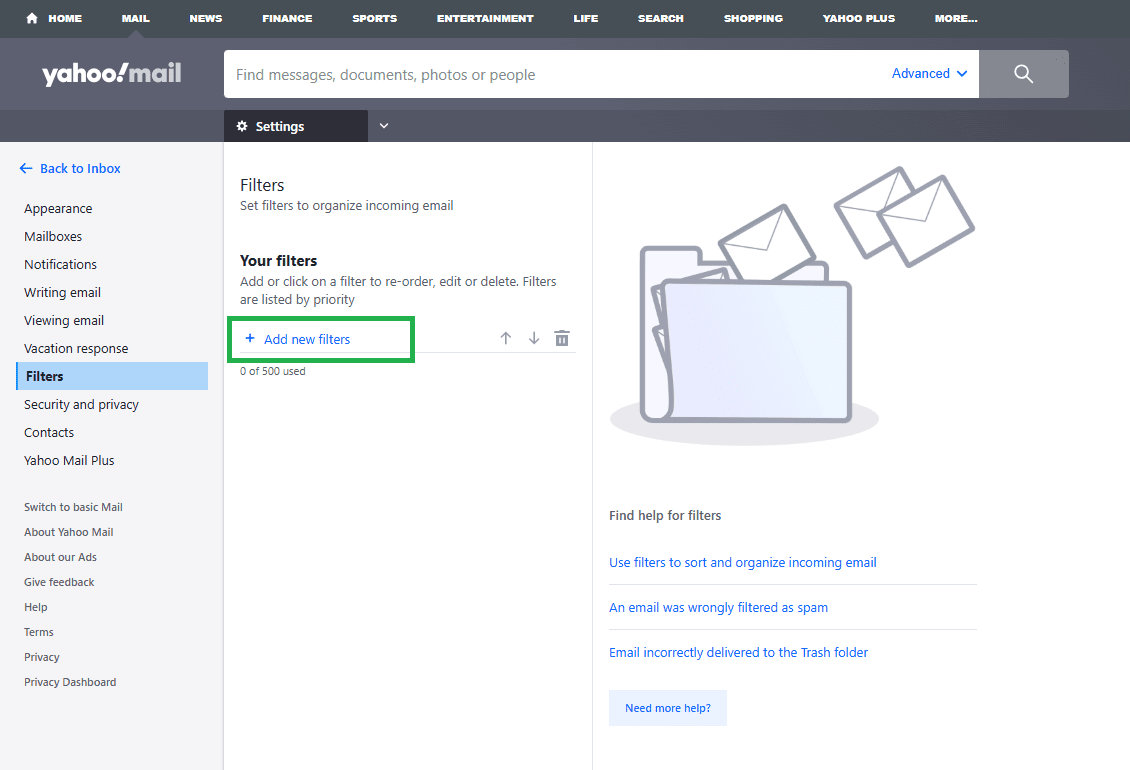Open Shopping in top navigation
This screenshot has height=770, width=1130.
[753, 18]
